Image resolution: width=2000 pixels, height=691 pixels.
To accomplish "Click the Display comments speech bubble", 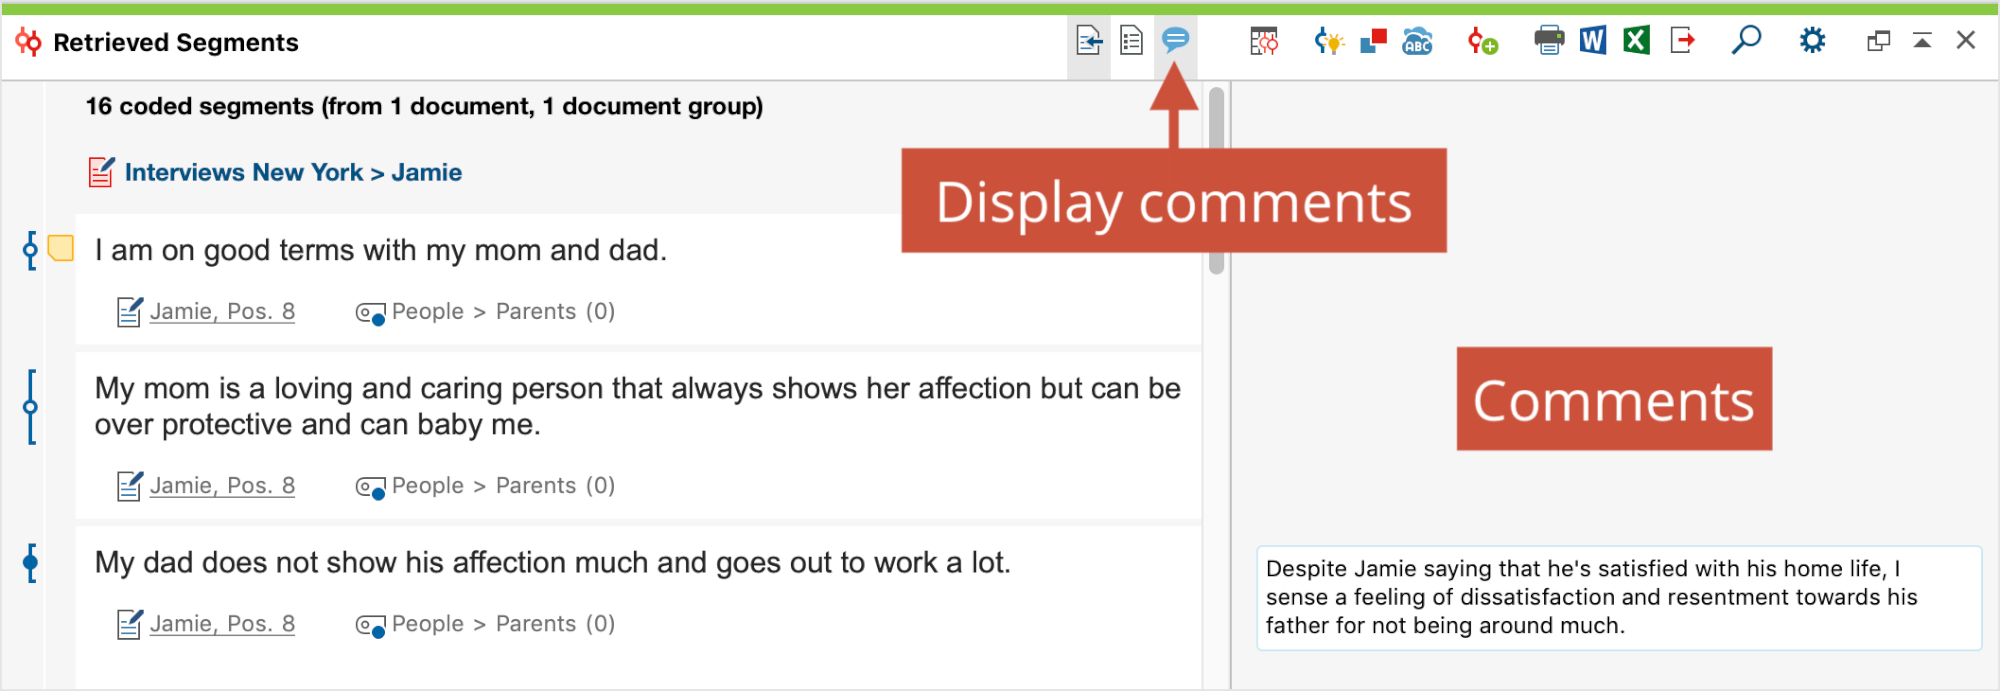I will point(1175,40).
